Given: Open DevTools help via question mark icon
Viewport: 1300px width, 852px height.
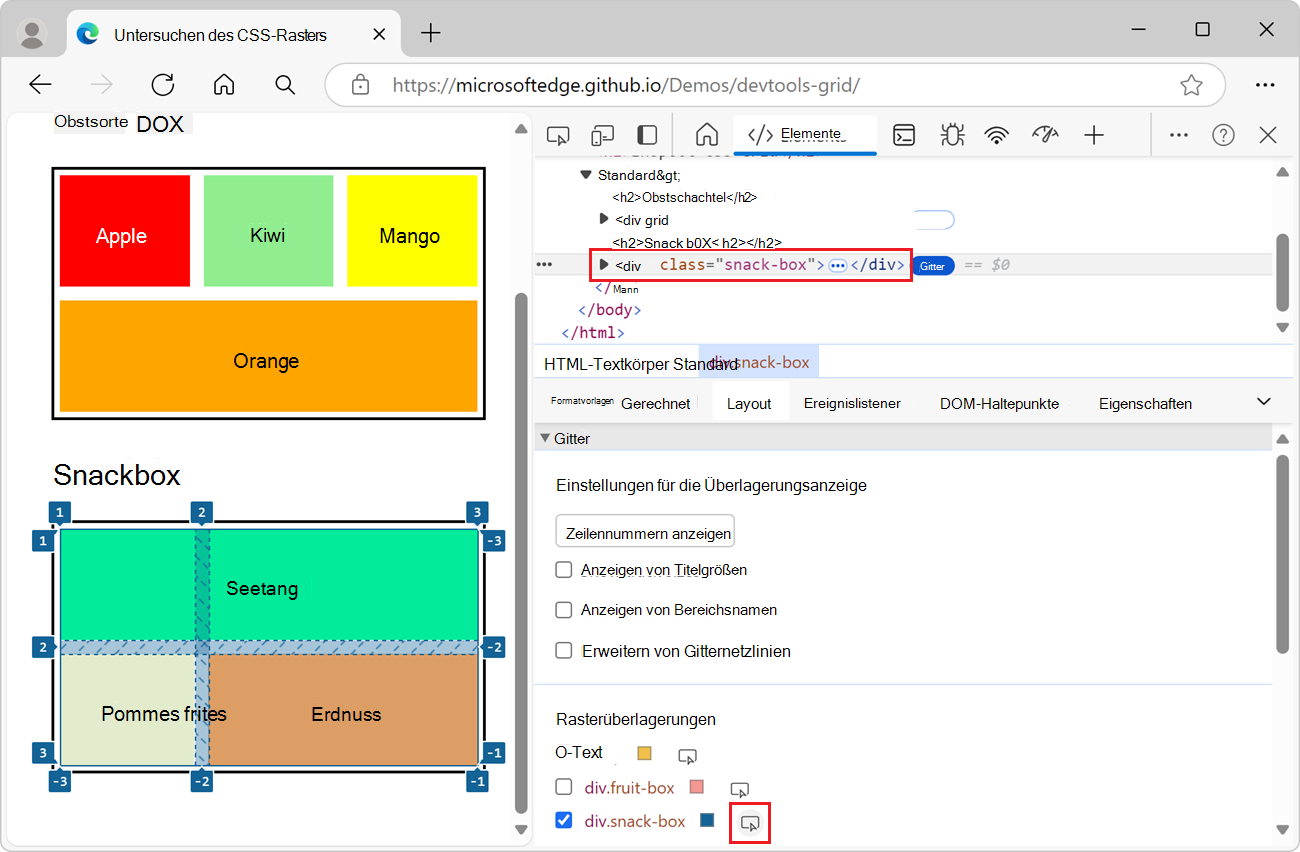Looking at the screenshot, I should tap(1222, 134).
